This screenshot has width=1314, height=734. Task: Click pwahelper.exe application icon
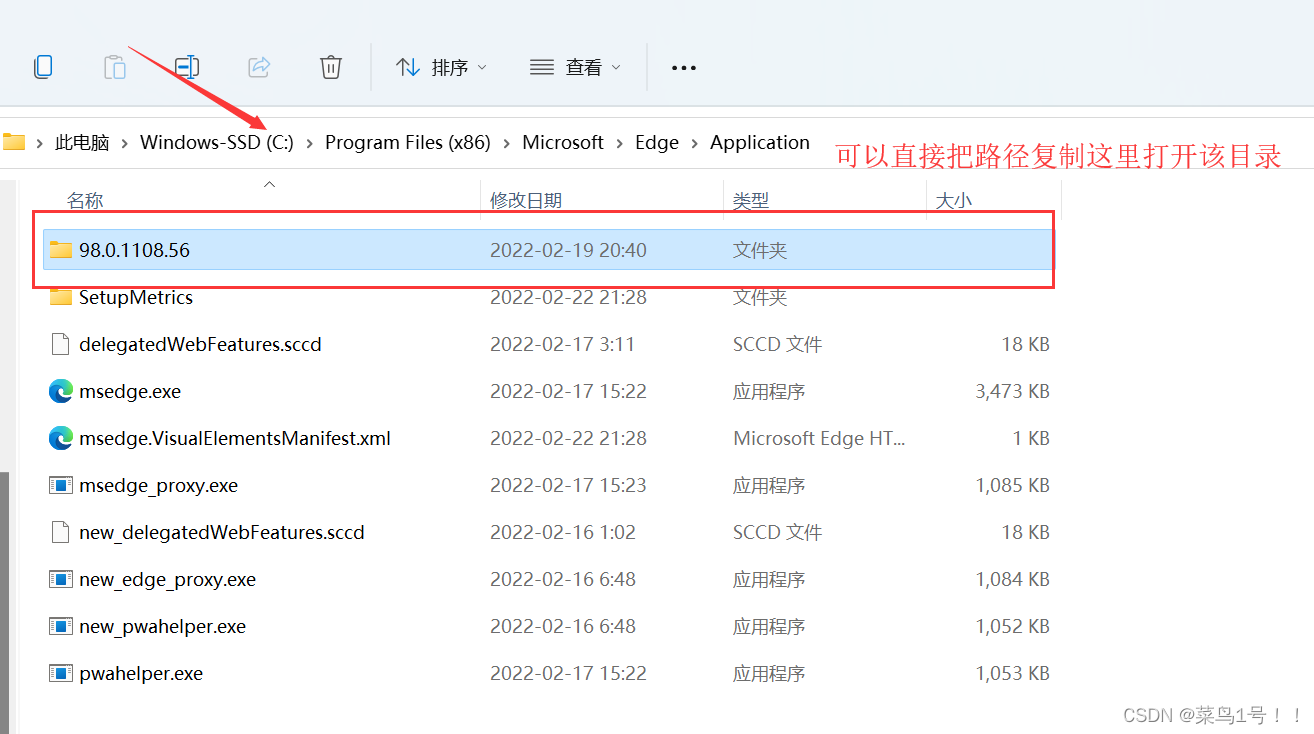(61, 673)
